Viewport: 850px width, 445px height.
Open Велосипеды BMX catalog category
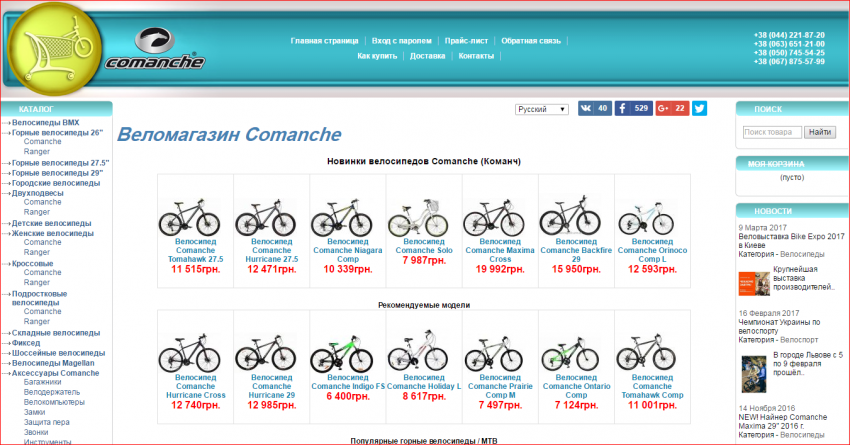coord(46,122)
